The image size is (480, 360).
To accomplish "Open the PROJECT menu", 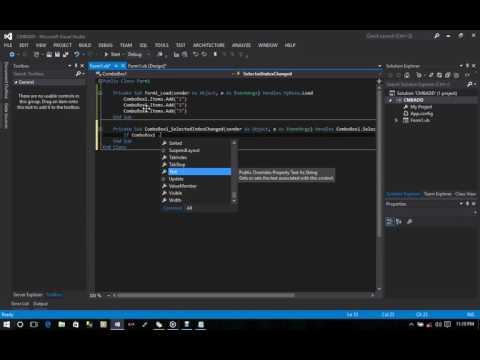I will [x=62, y=45].
